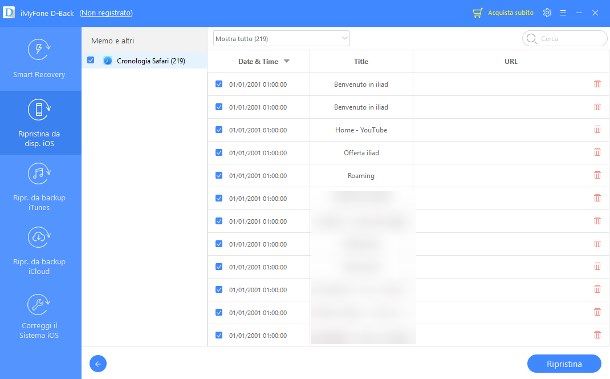Open the settings gear icon
This screenshot has width=610, height=379.
pos(547,13)
